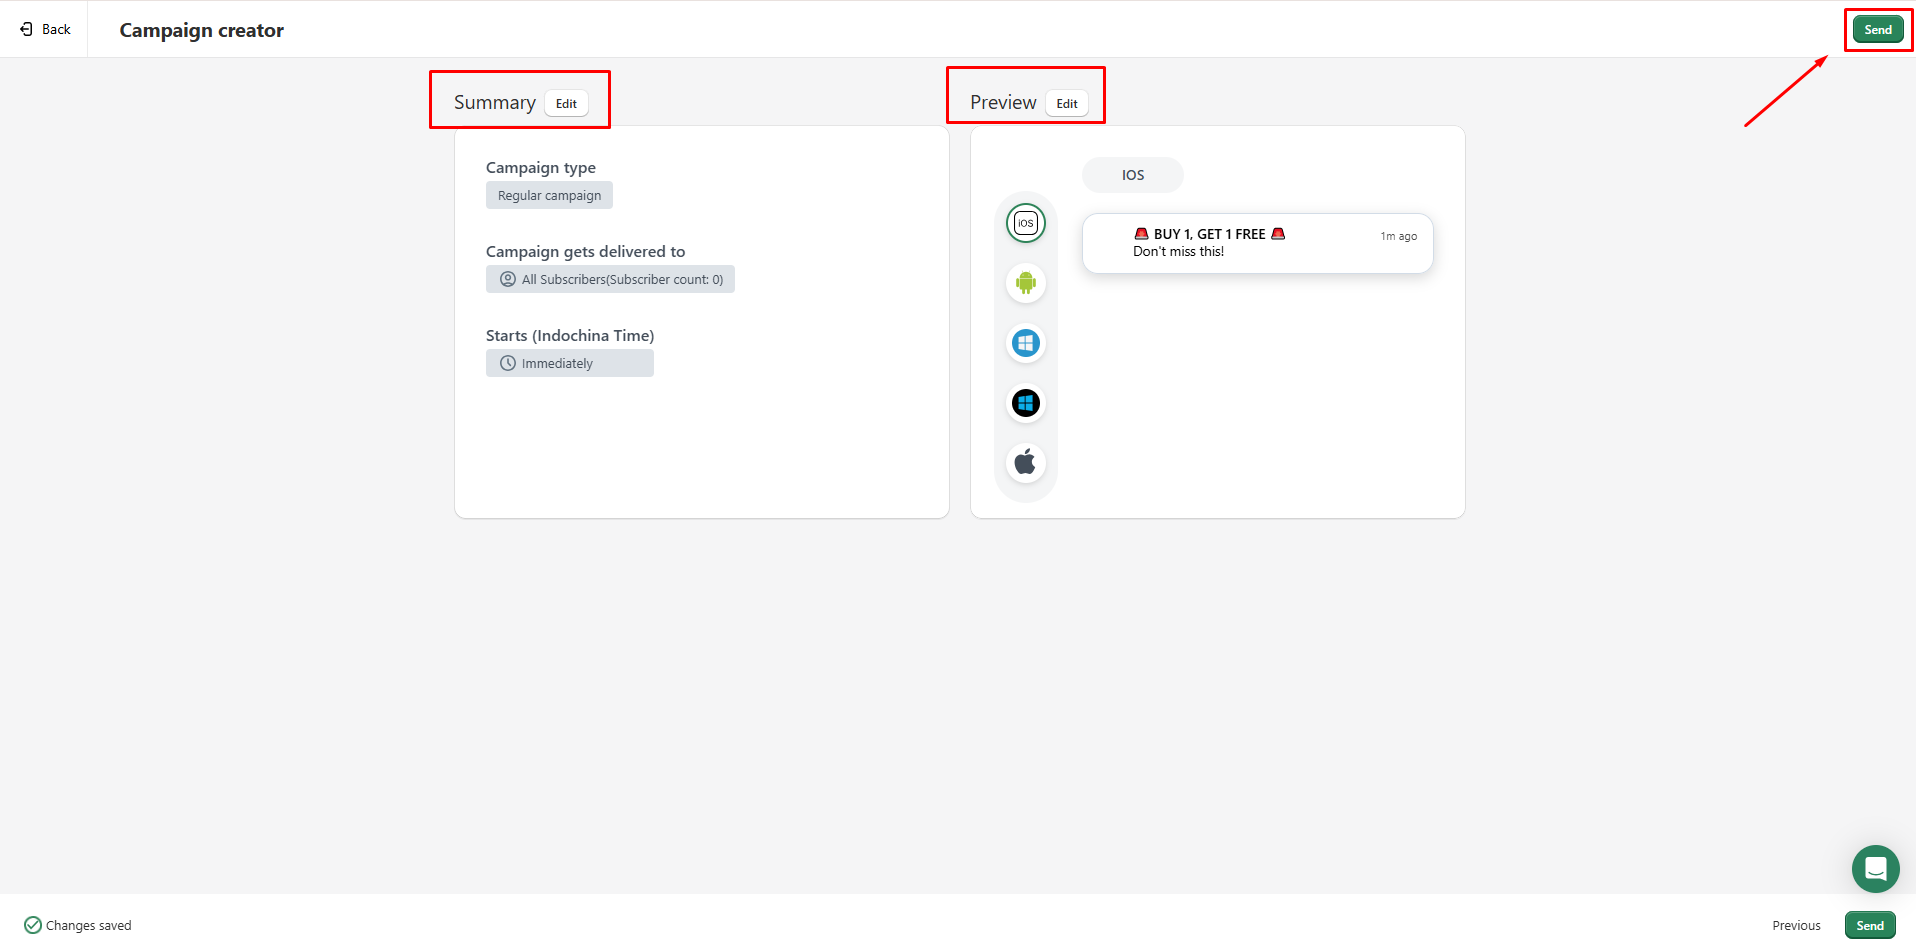Image resolution: width=1916 pixels, height=945 pixels.
Task: Click the Regular campaign type chip
Action: point(549,195)
